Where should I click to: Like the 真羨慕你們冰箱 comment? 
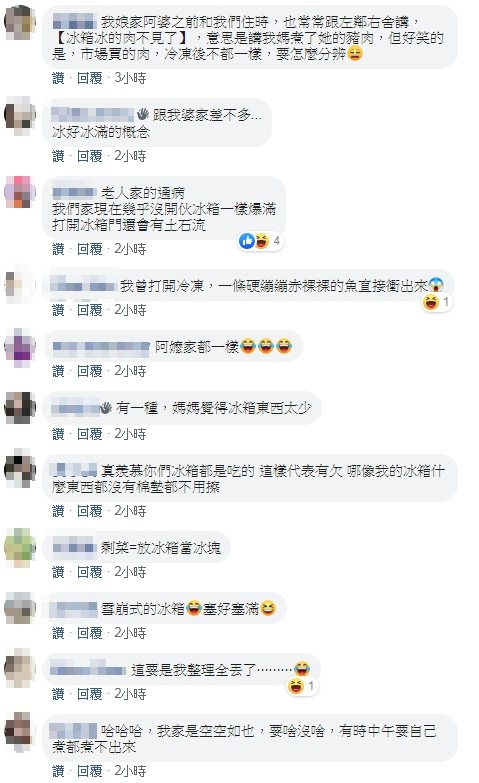[58, 511]
